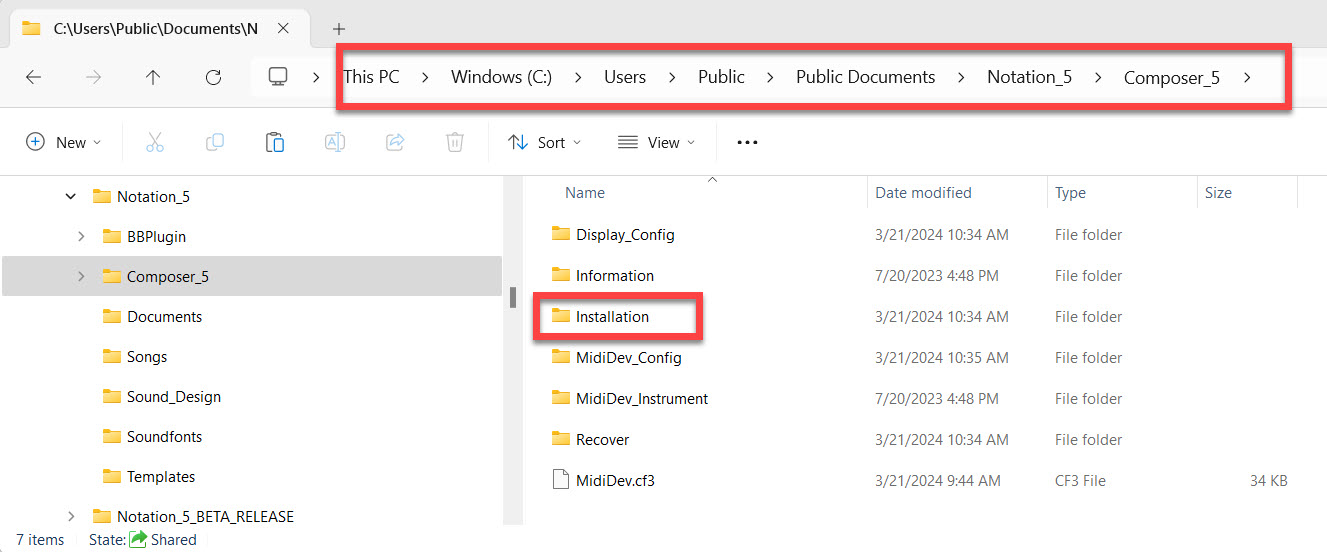1327x555 pixels.
Task: Click Public Documents in the address breadcrumb
Action: [865, 77]
